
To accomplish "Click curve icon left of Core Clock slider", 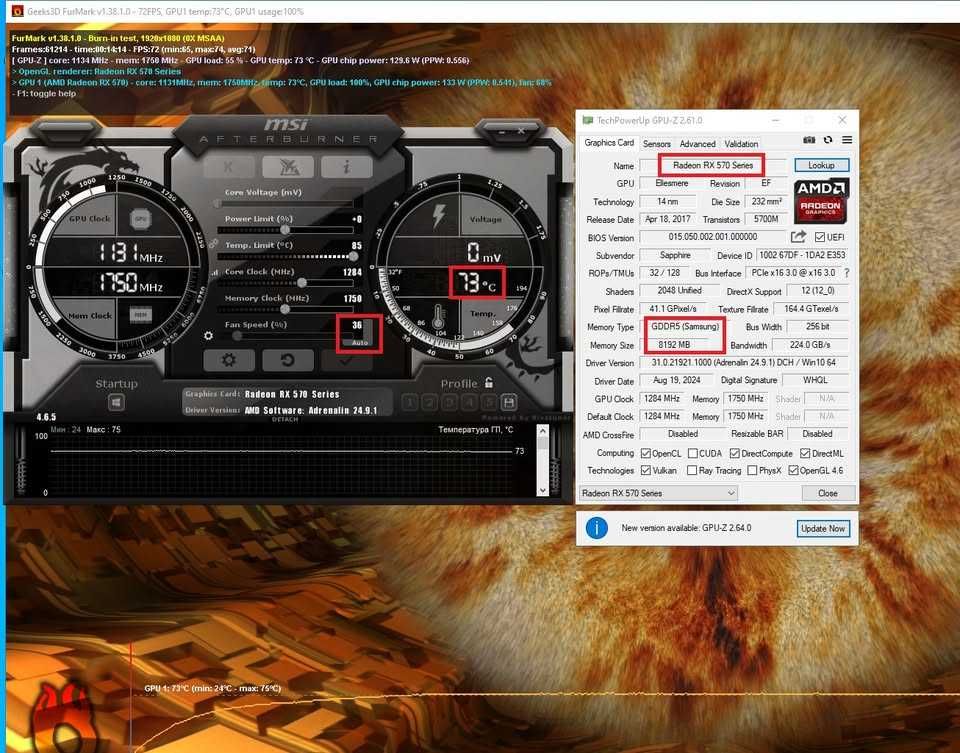I will click(x=214, y=272).
